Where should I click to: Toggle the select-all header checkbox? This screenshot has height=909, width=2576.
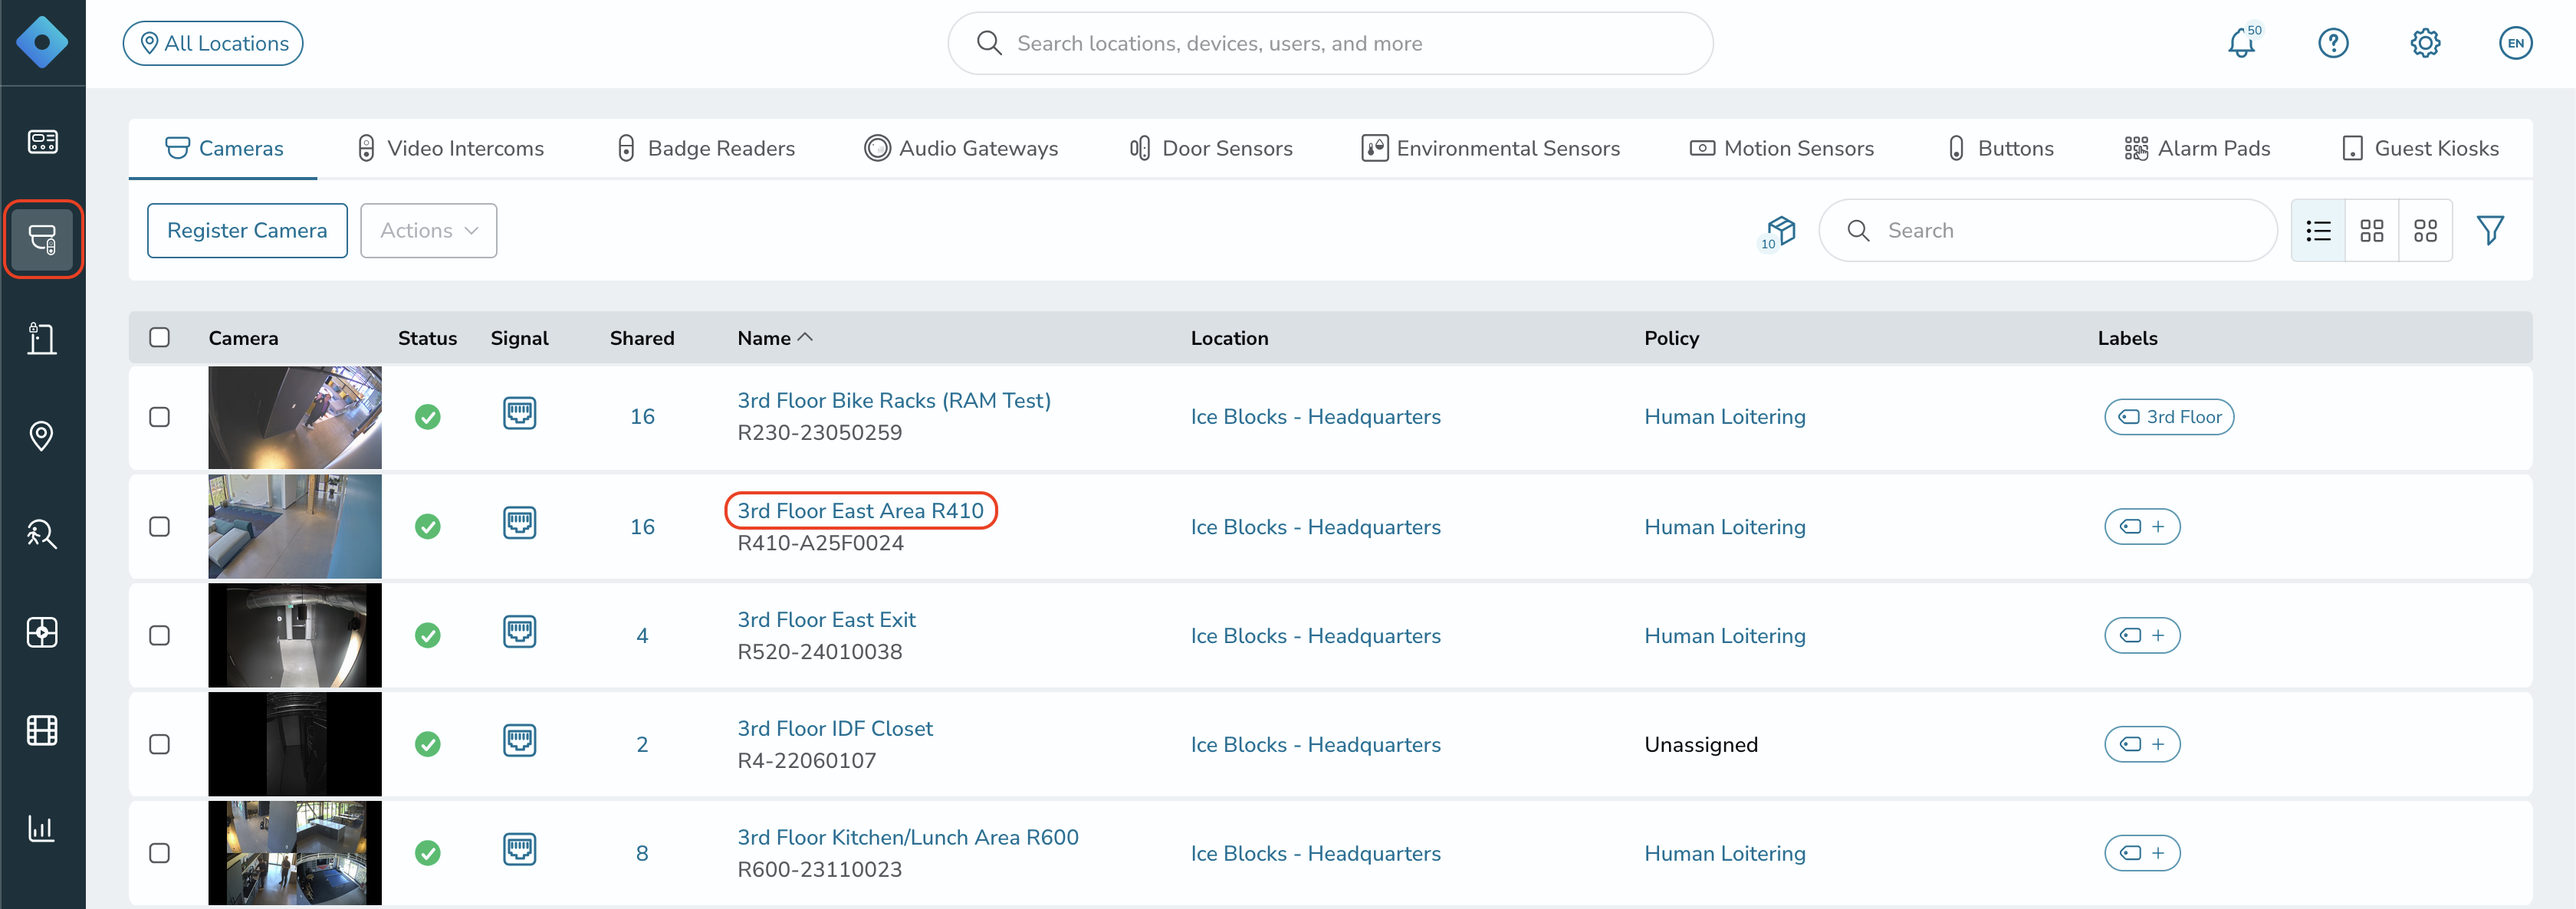pos(160,337)
